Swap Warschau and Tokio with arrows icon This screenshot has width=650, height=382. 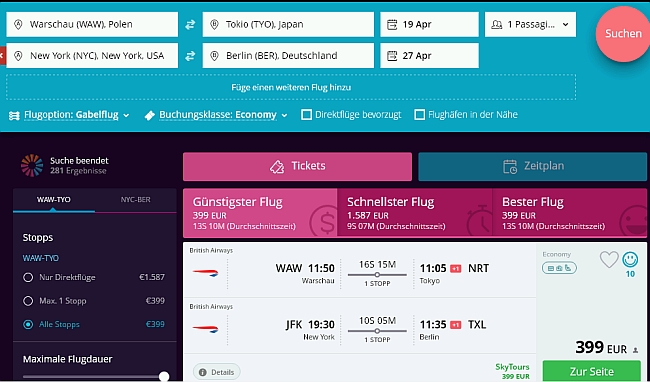pos(190,24)
